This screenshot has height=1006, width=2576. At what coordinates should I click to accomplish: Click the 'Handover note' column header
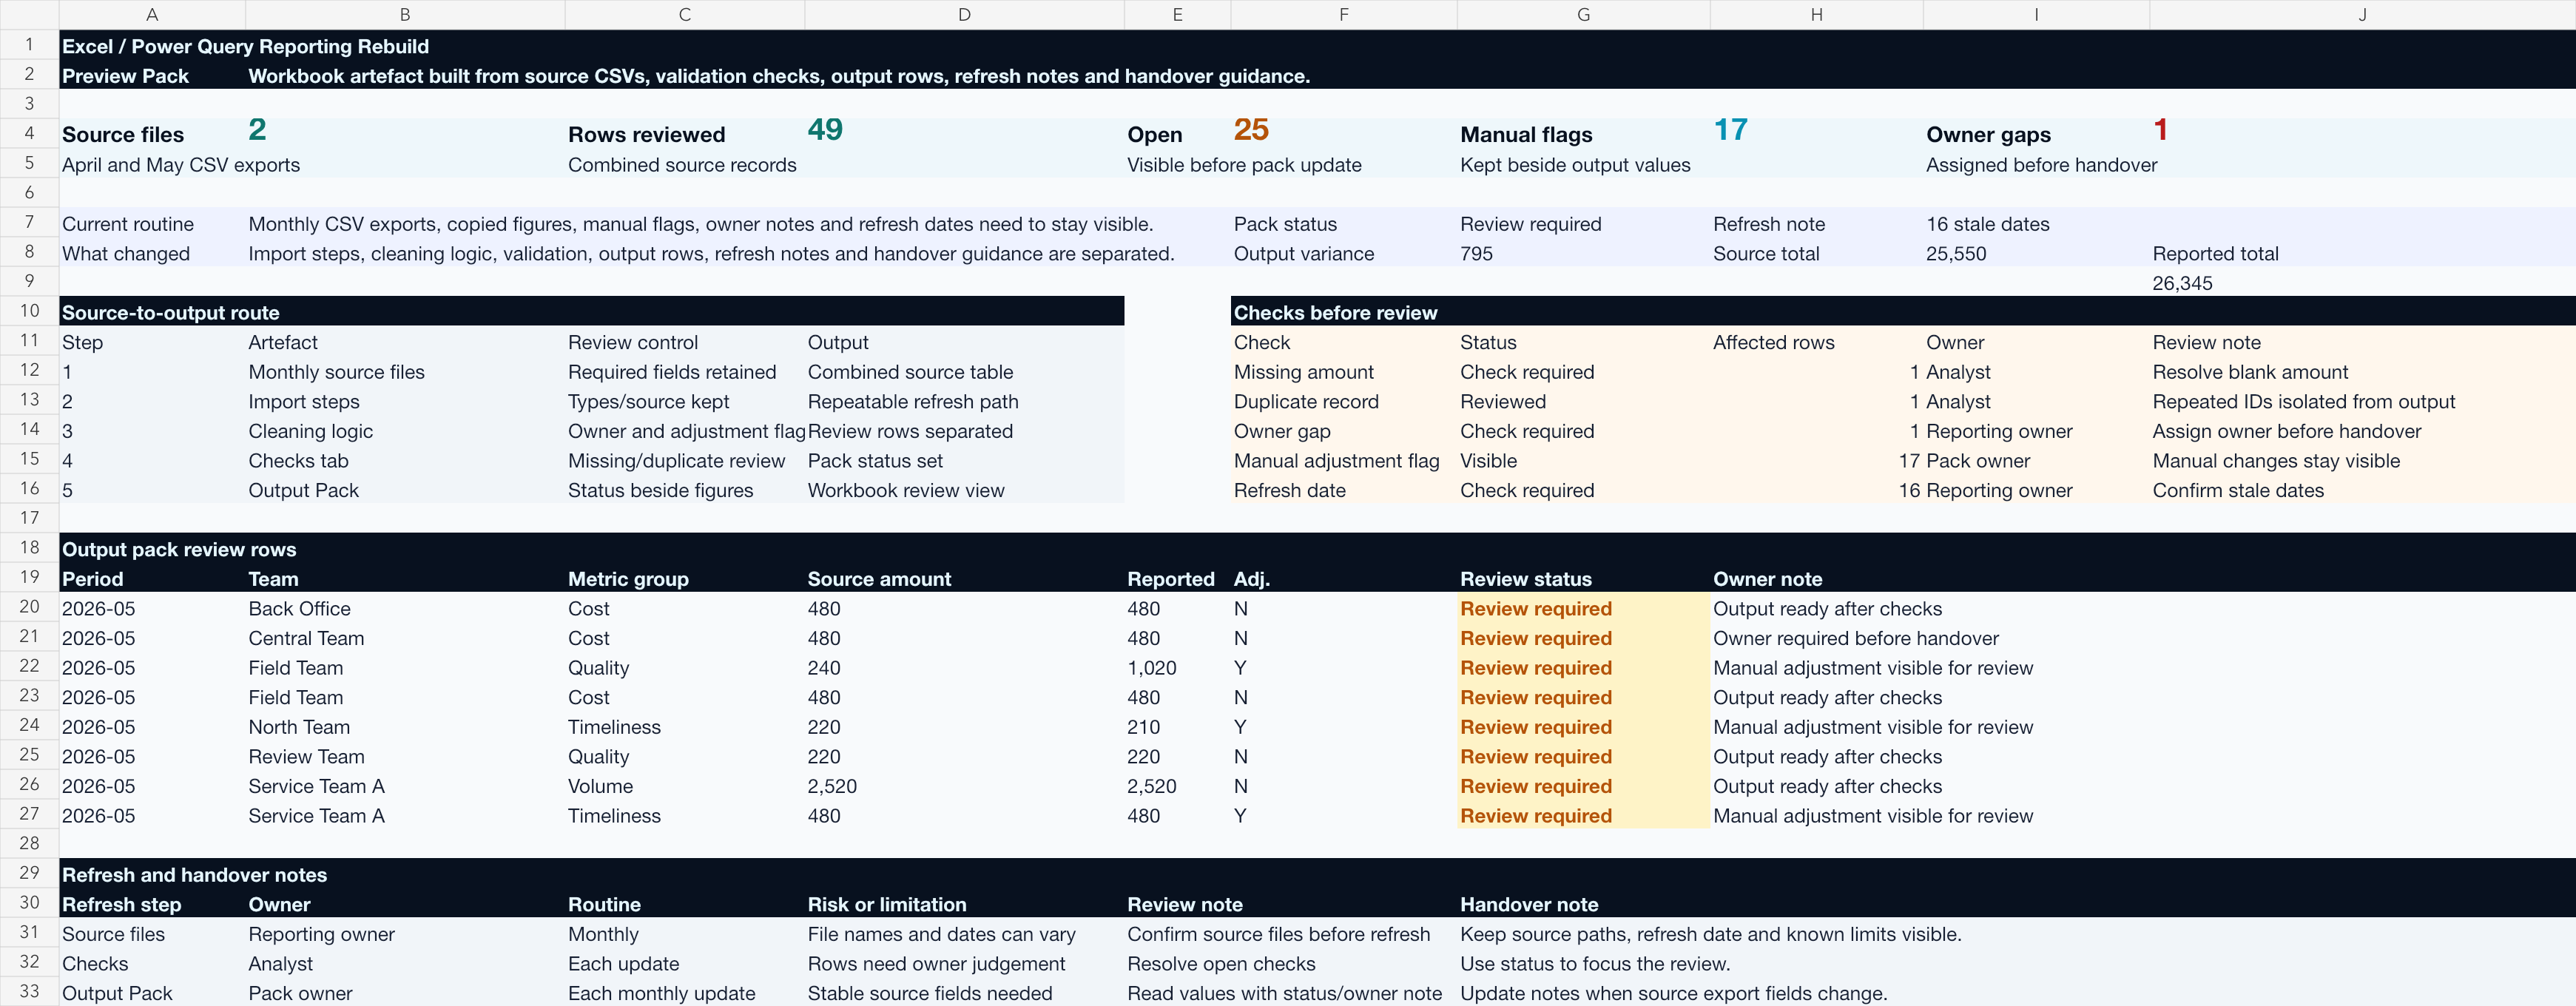pyautogui.click(x=1529, y=904)
